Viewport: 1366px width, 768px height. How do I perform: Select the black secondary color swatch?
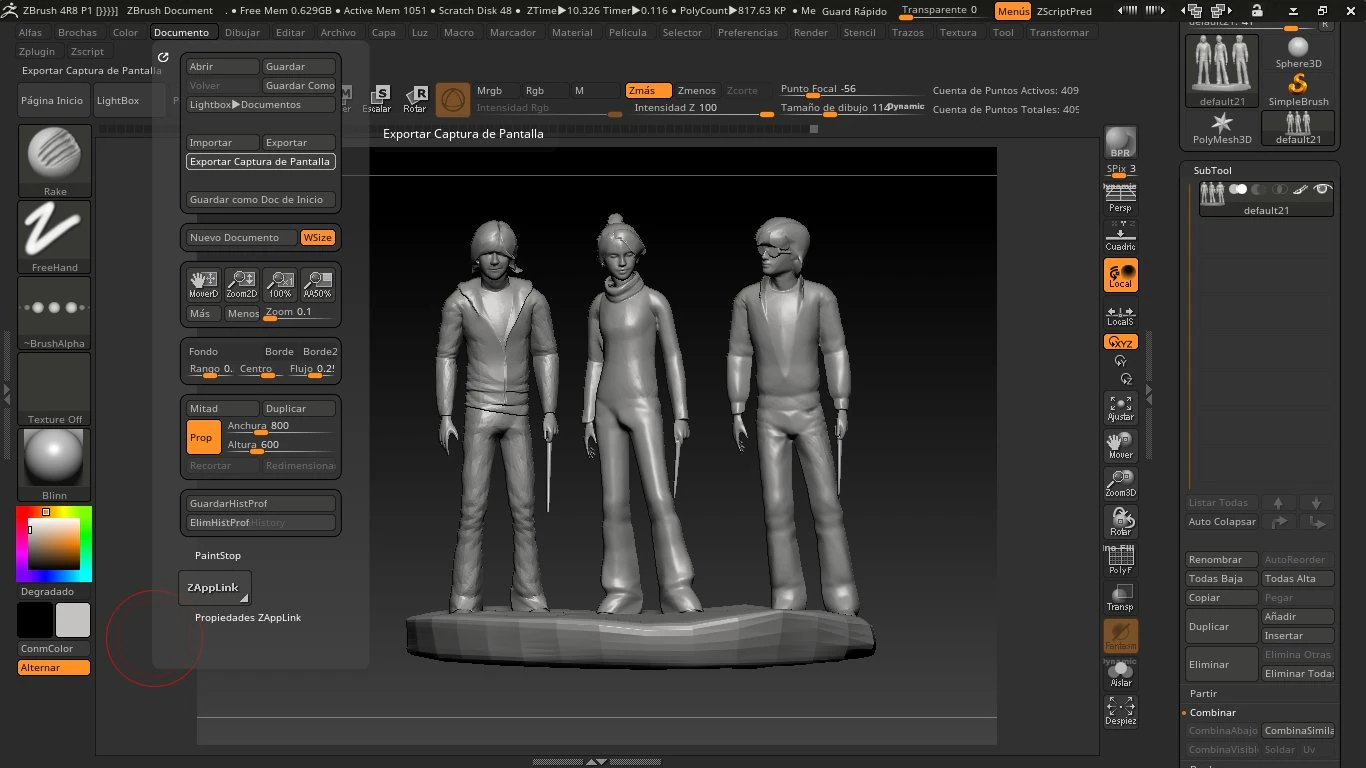35,620
